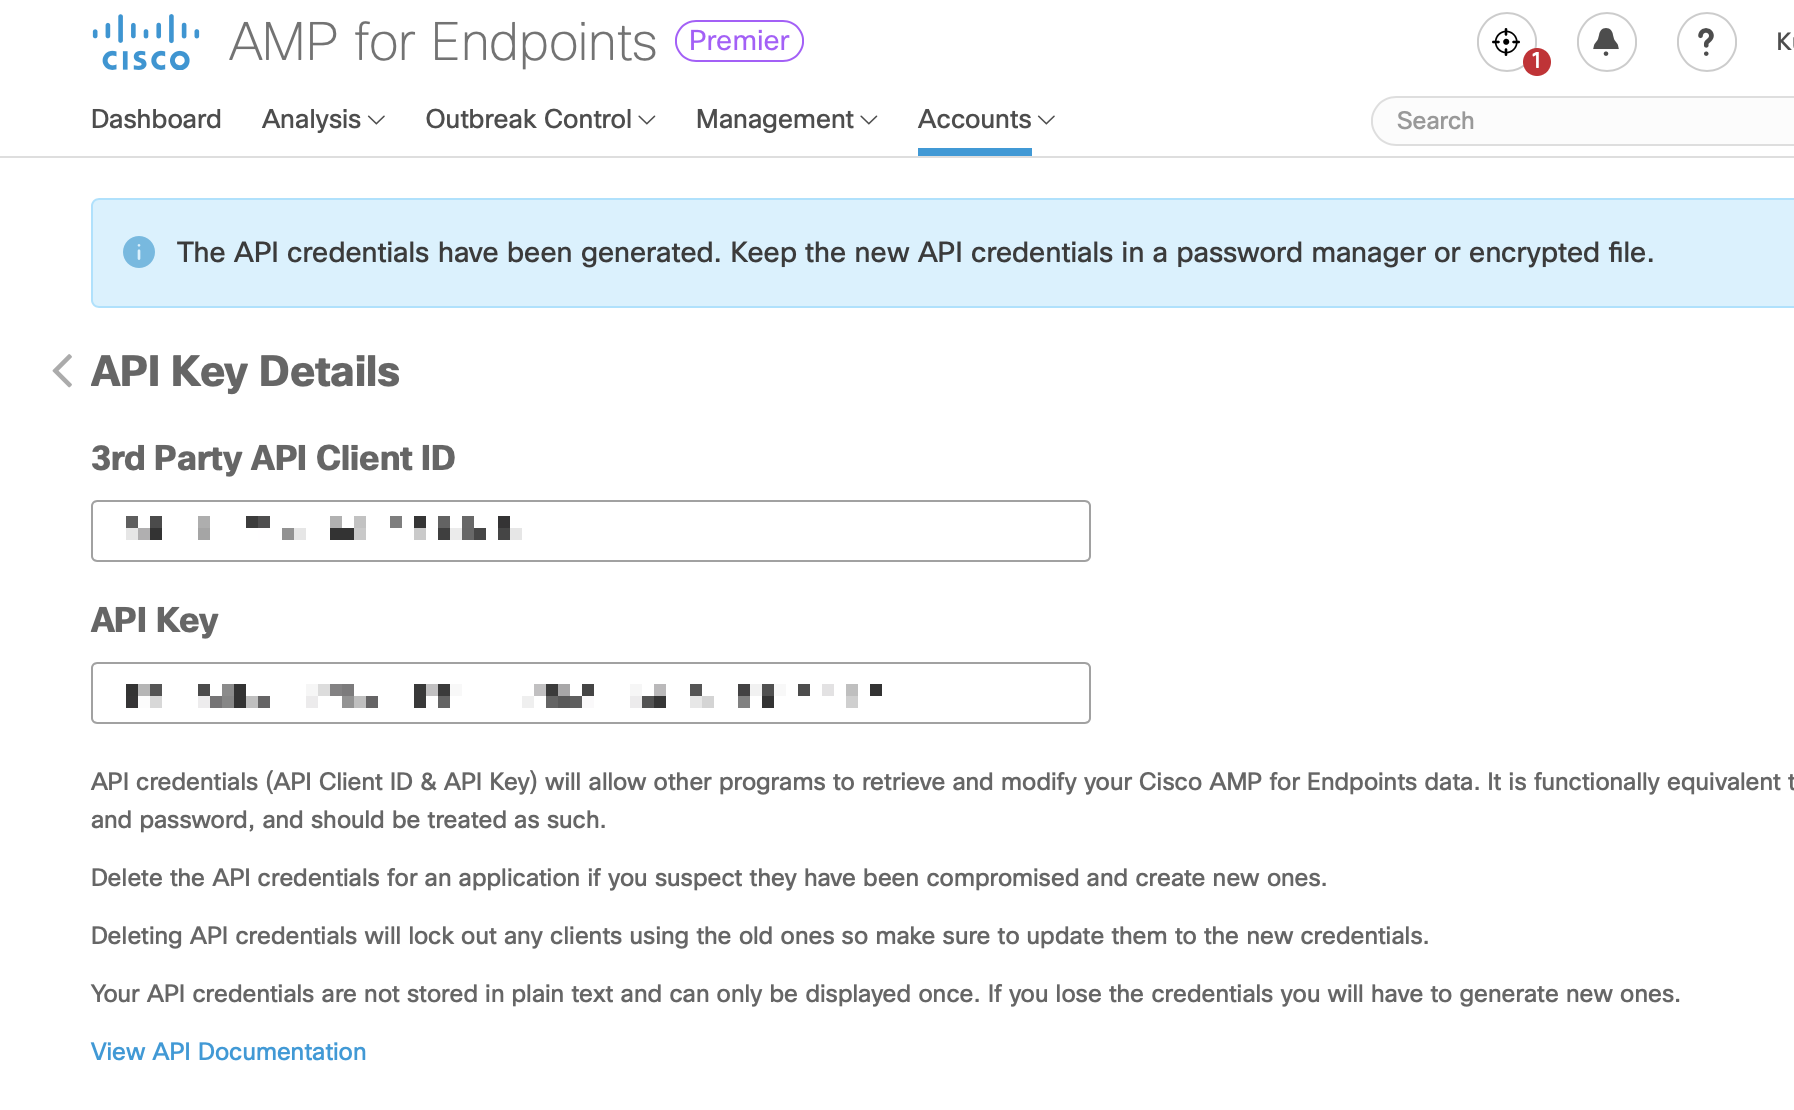
Task: Expand the Outbreak Control dropdown menu
Action: pyautogui.click(x=540, y=119)
